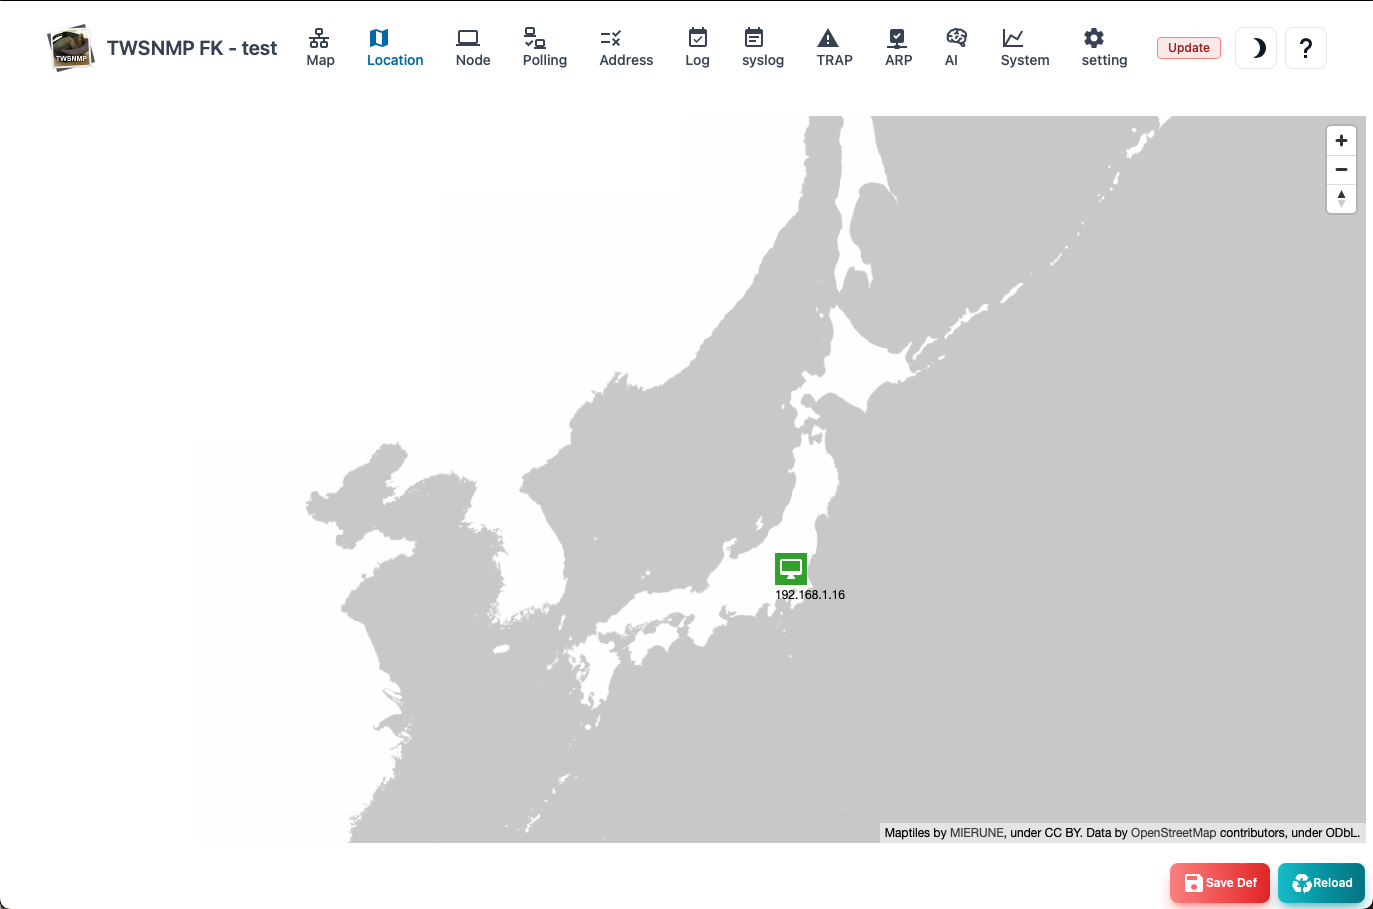1373x909 pixels.
Task: Toggle dark mode with moon icon
Action: tap(1256, 48)
